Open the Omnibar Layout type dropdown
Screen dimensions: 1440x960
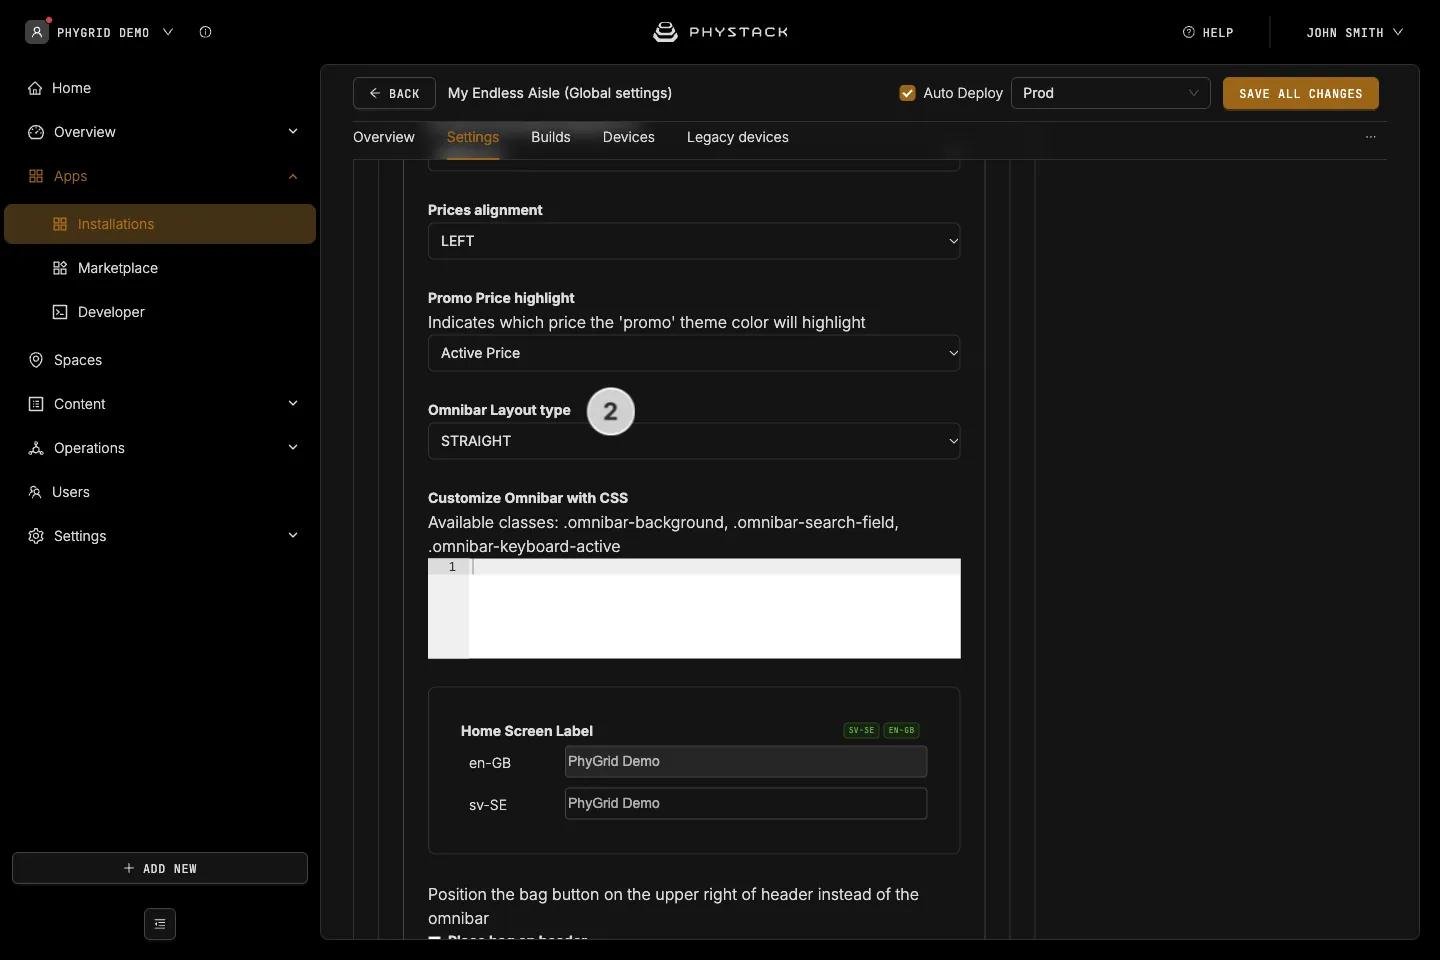694,441
